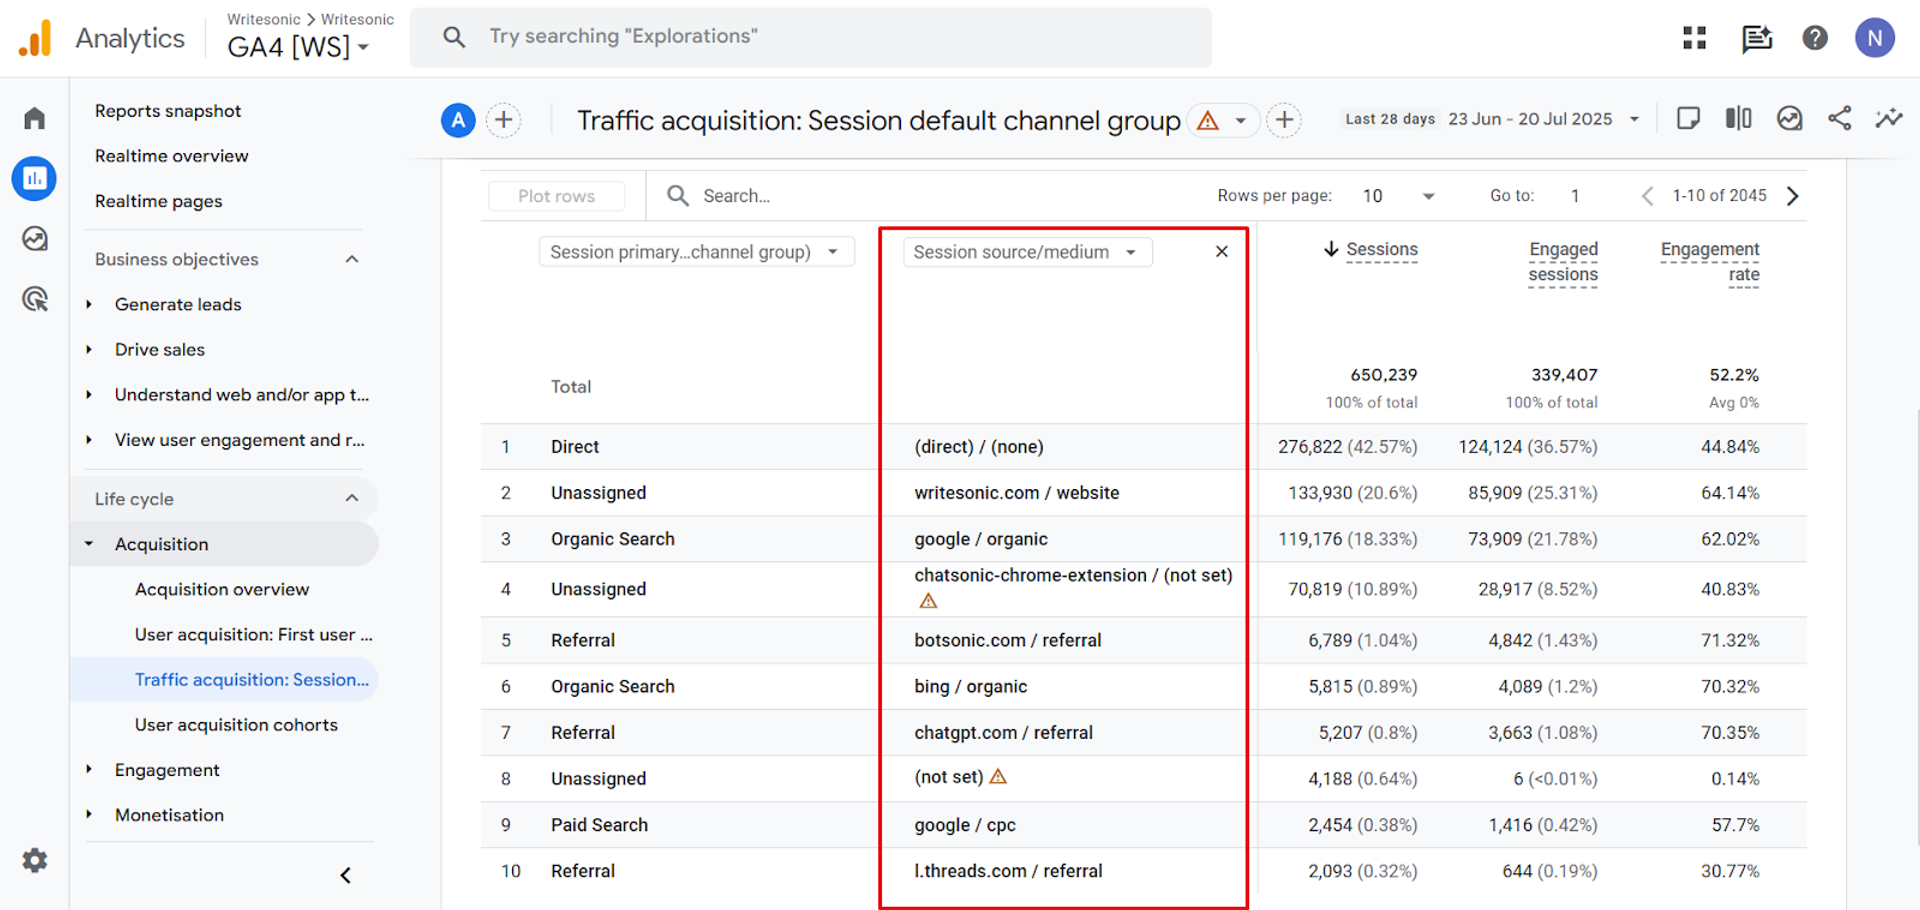The height and width of the screenshot is (910, 1920).
Task: Collapse the Business objectives section
Action: [x=352, y=259]
